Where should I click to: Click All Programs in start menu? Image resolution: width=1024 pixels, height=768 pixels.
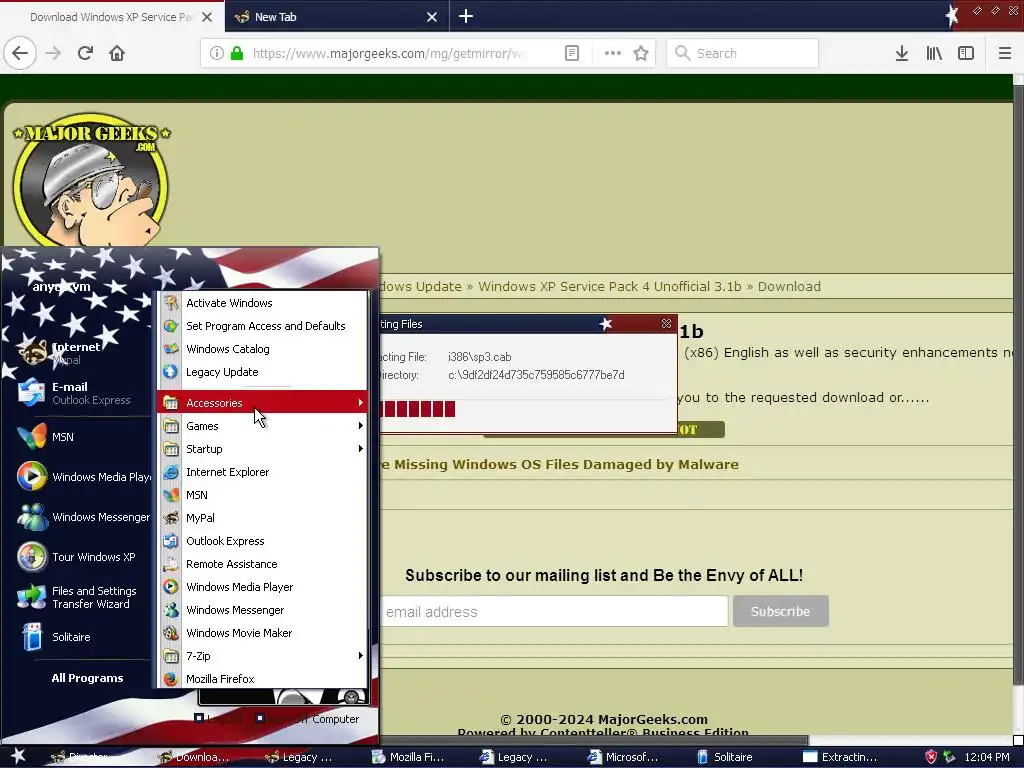[x=87, y=678]
